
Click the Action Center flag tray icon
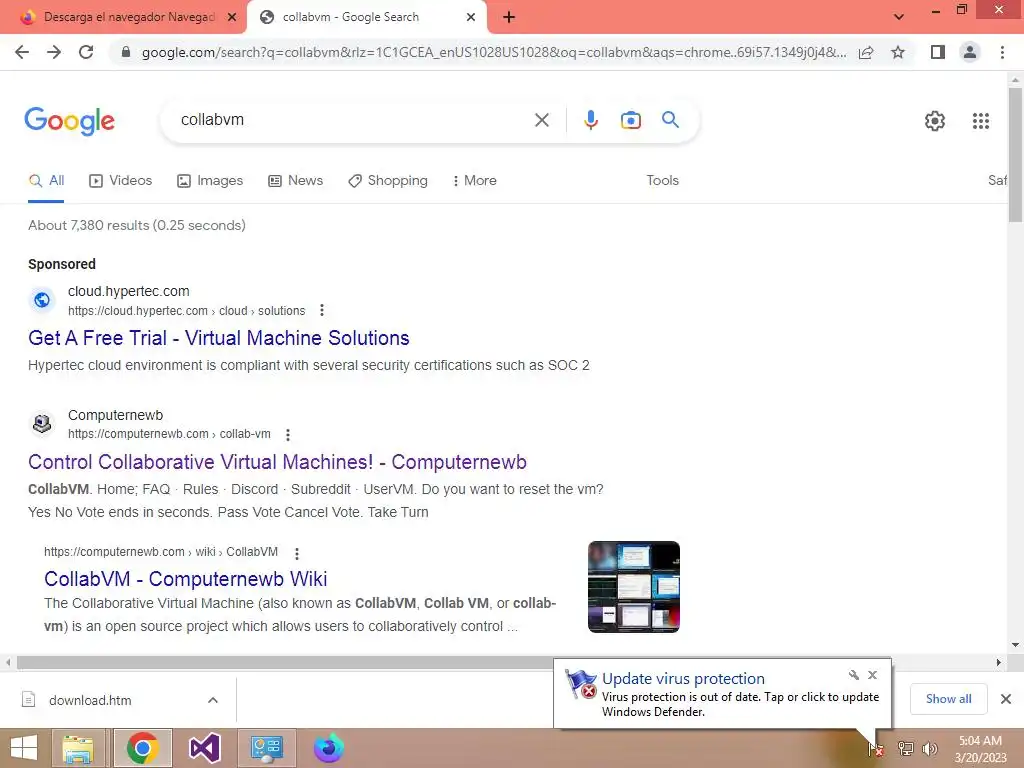pyautogui.click(x=876, y=748)
